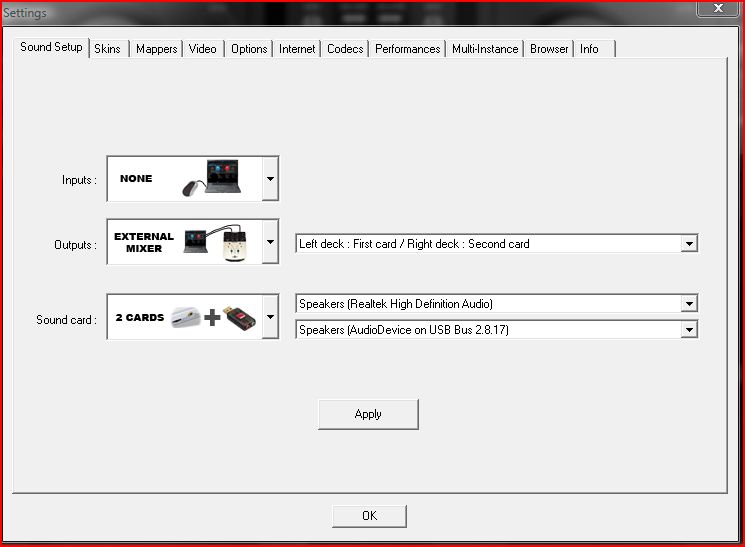Select the Options tab
The width and height of the screenshot is (745, 547).
(x=249, y=49)
